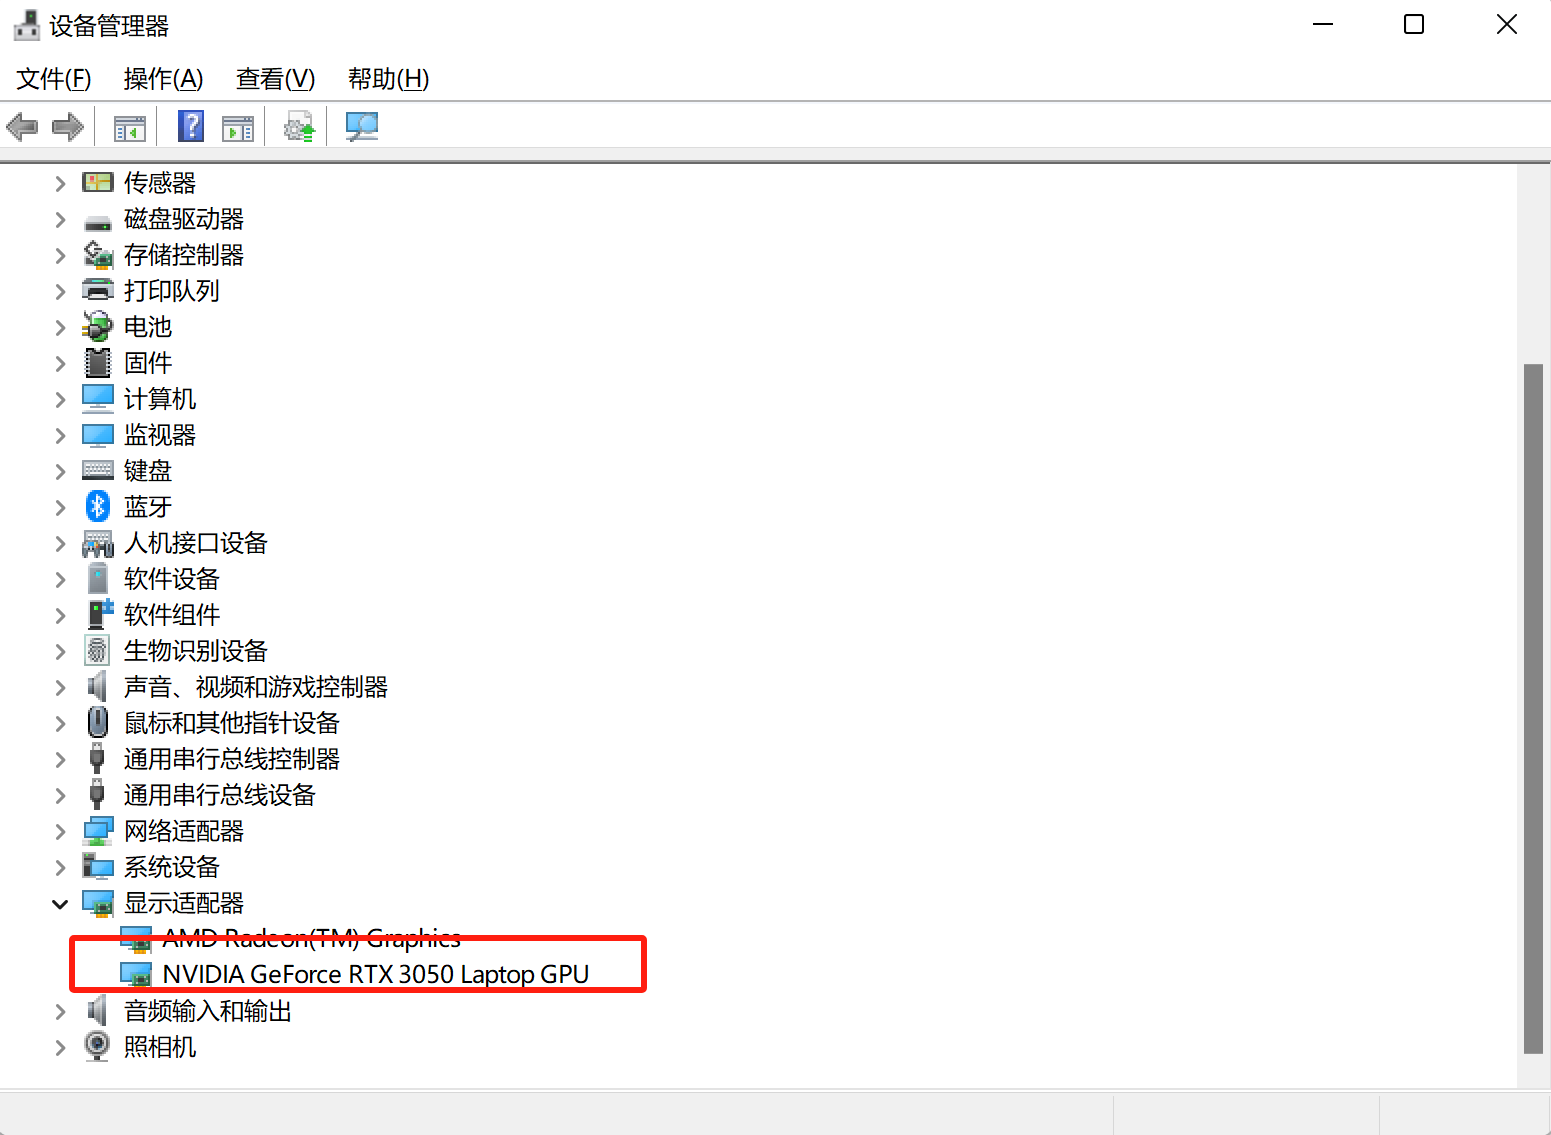Click the 蓝牙 Bluetooth icon

pos(97,506)
